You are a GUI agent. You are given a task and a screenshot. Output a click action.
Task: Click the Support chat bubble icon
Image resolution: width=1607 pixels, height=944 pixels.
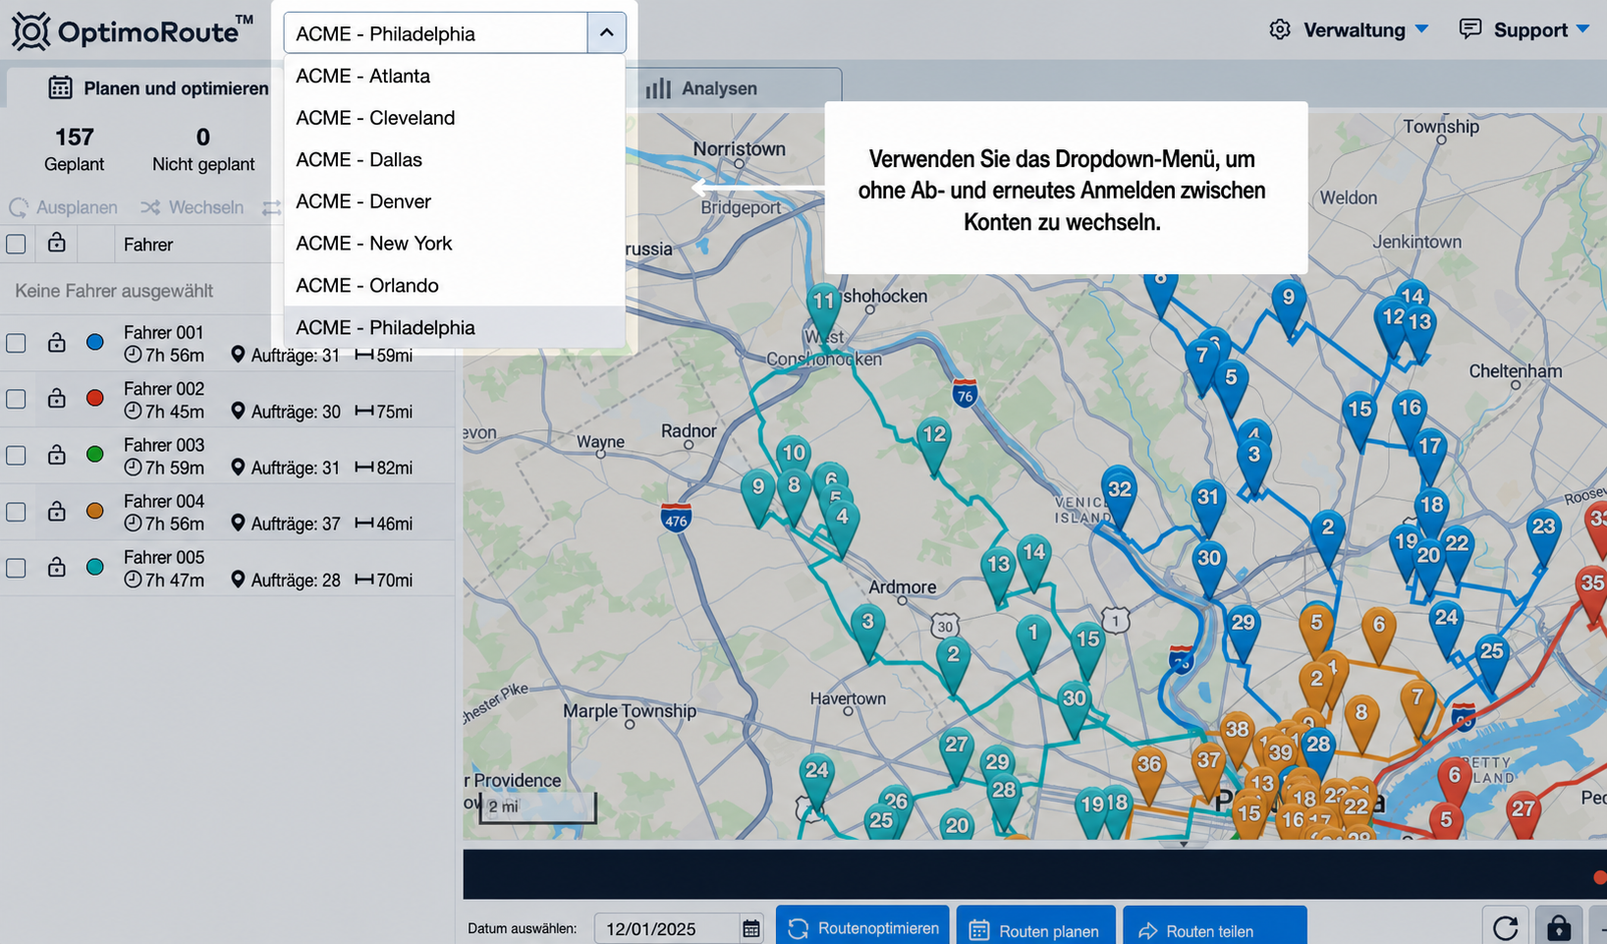coord(1470,29)
